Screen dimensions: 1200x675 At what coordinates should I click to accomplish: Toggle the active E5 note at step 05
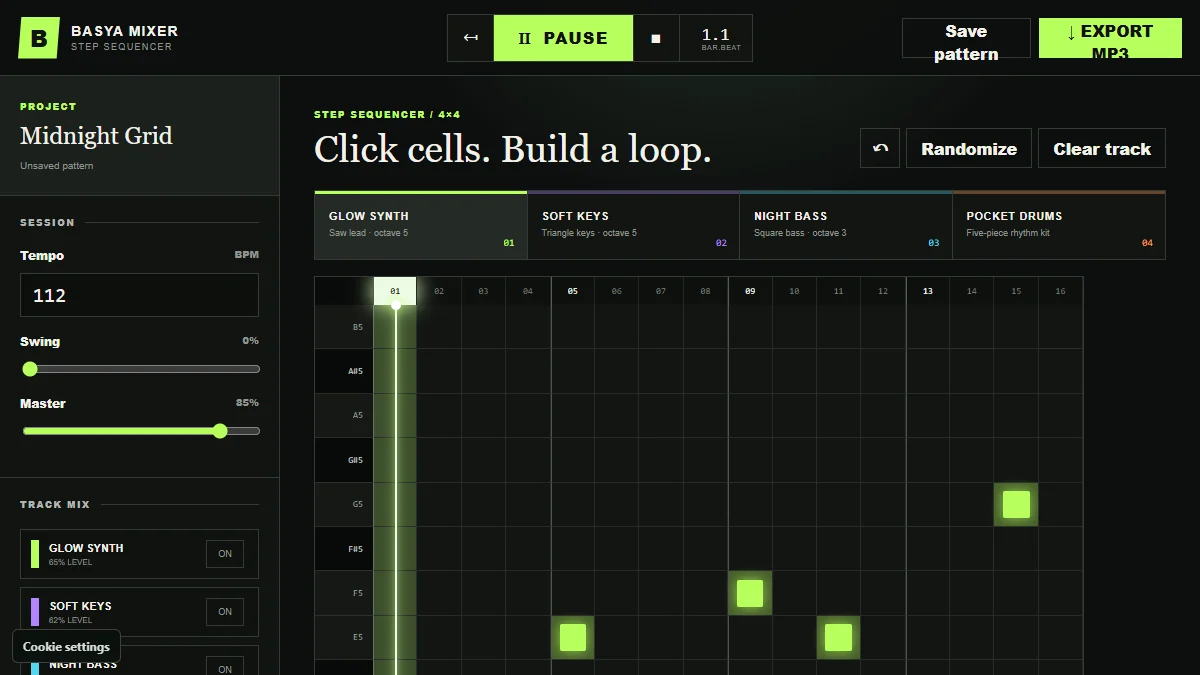572,637
